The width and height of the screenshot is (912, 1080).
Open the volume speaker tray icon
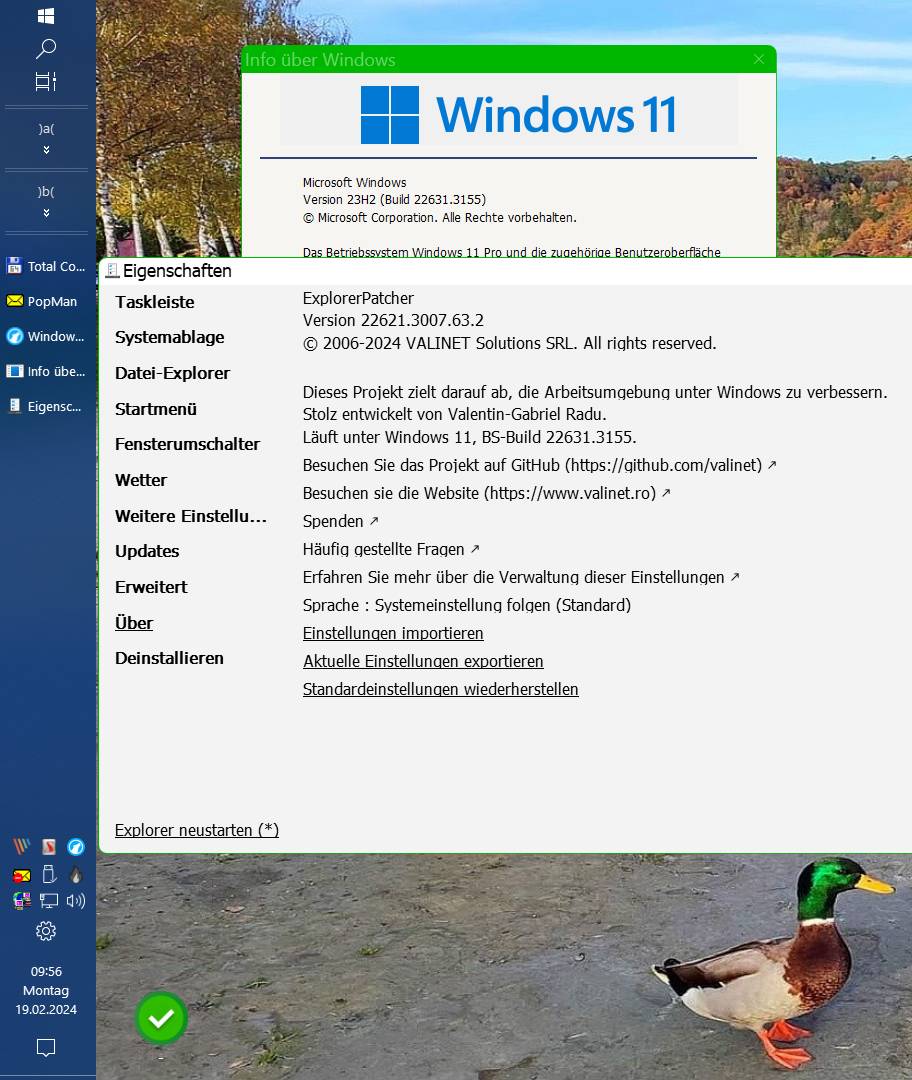tap(76, 900)
